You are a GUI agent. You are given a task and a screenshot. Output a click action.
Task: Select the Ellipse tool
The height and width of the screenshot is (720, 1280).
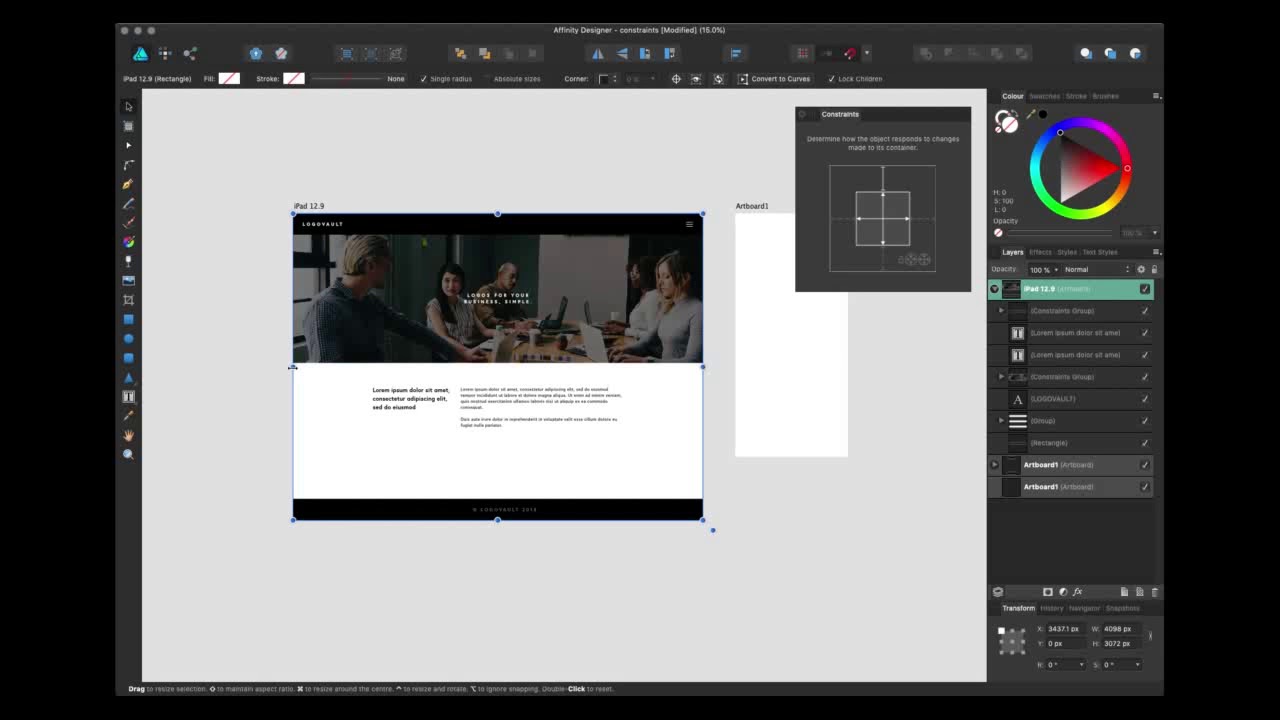(x=128, y=338)
